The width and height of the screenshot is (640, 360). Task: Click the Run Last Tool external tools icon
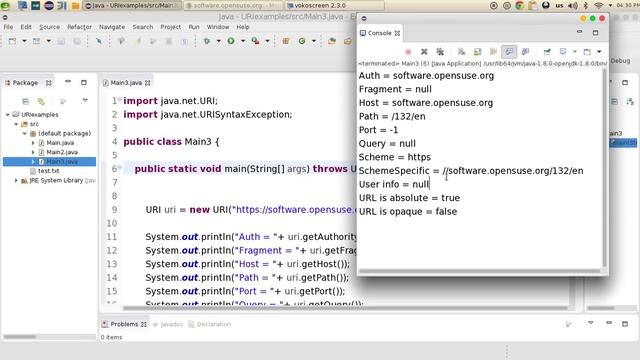256,41
